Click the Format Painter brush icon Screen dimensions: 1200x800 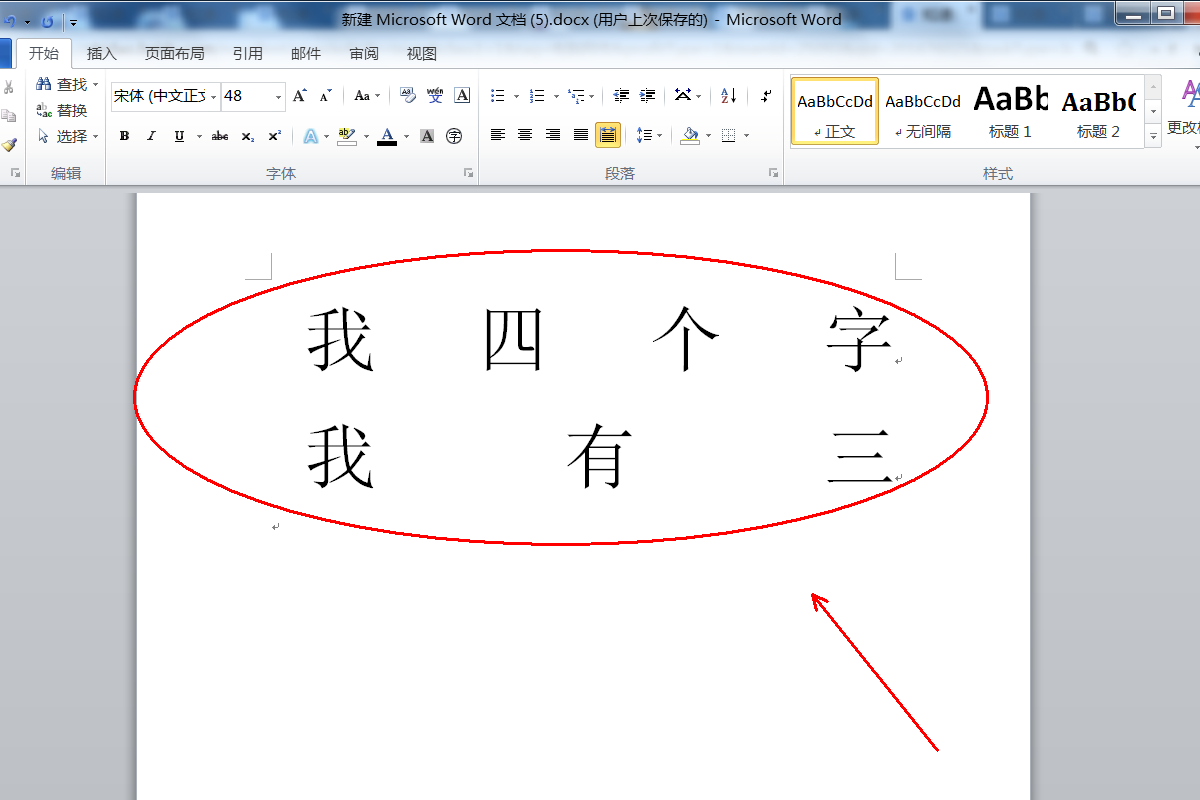9,145
